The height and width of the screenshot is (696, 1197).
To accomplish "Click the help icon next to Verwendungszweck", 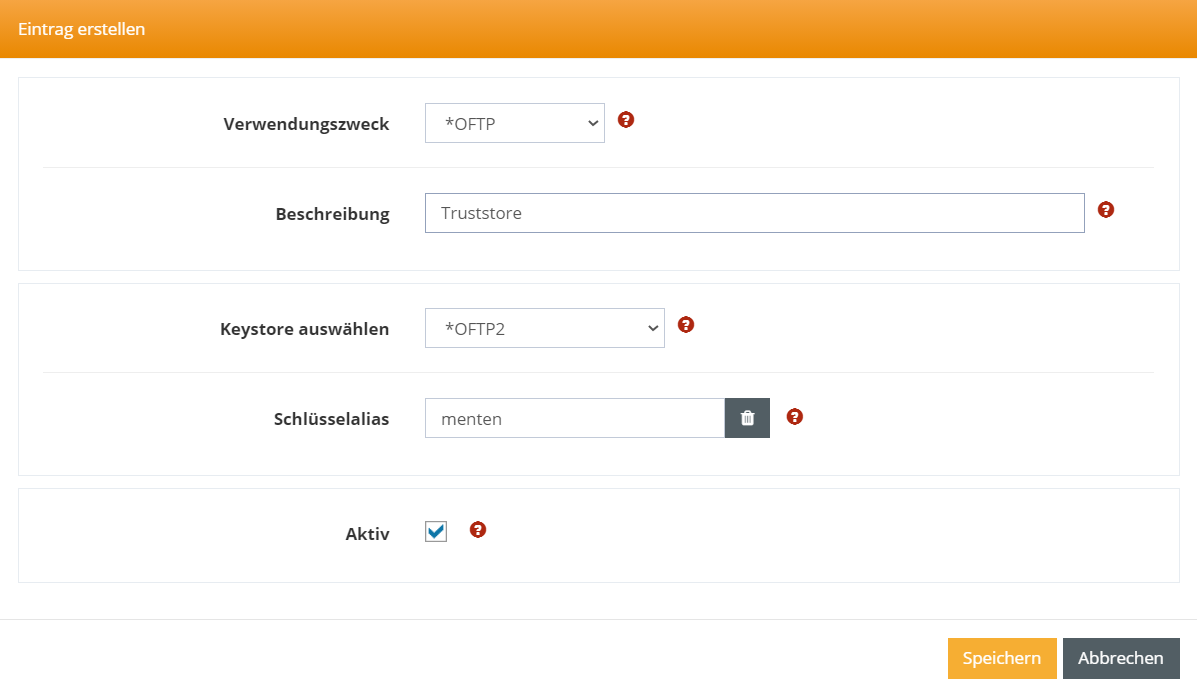I will pyautogui.click(x=626, y=120).
